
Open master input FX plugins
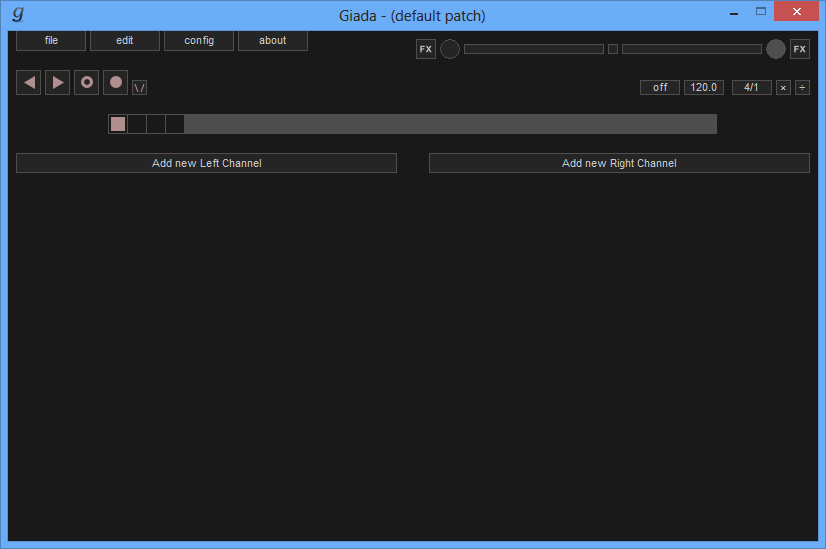click(426, 49)
